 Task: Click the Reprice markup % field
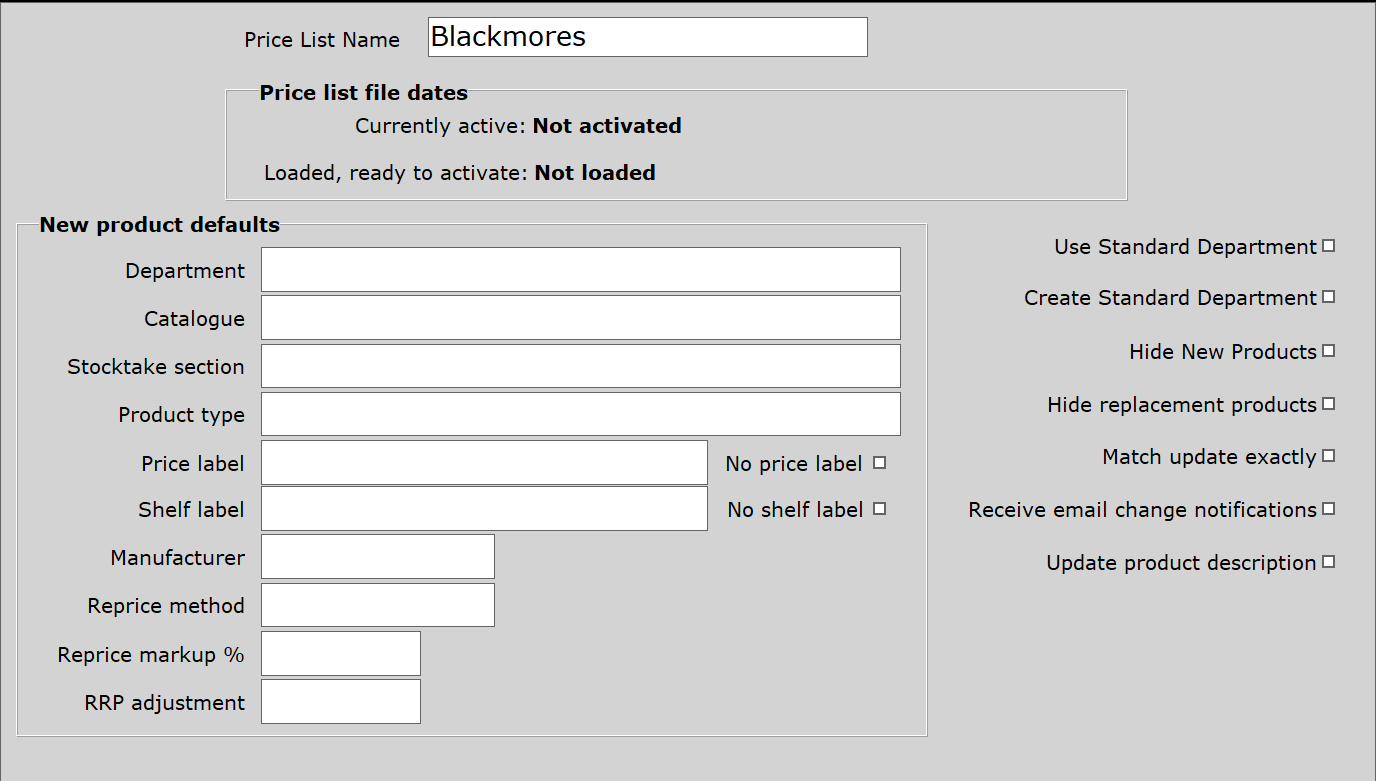[x=340, y=654]
